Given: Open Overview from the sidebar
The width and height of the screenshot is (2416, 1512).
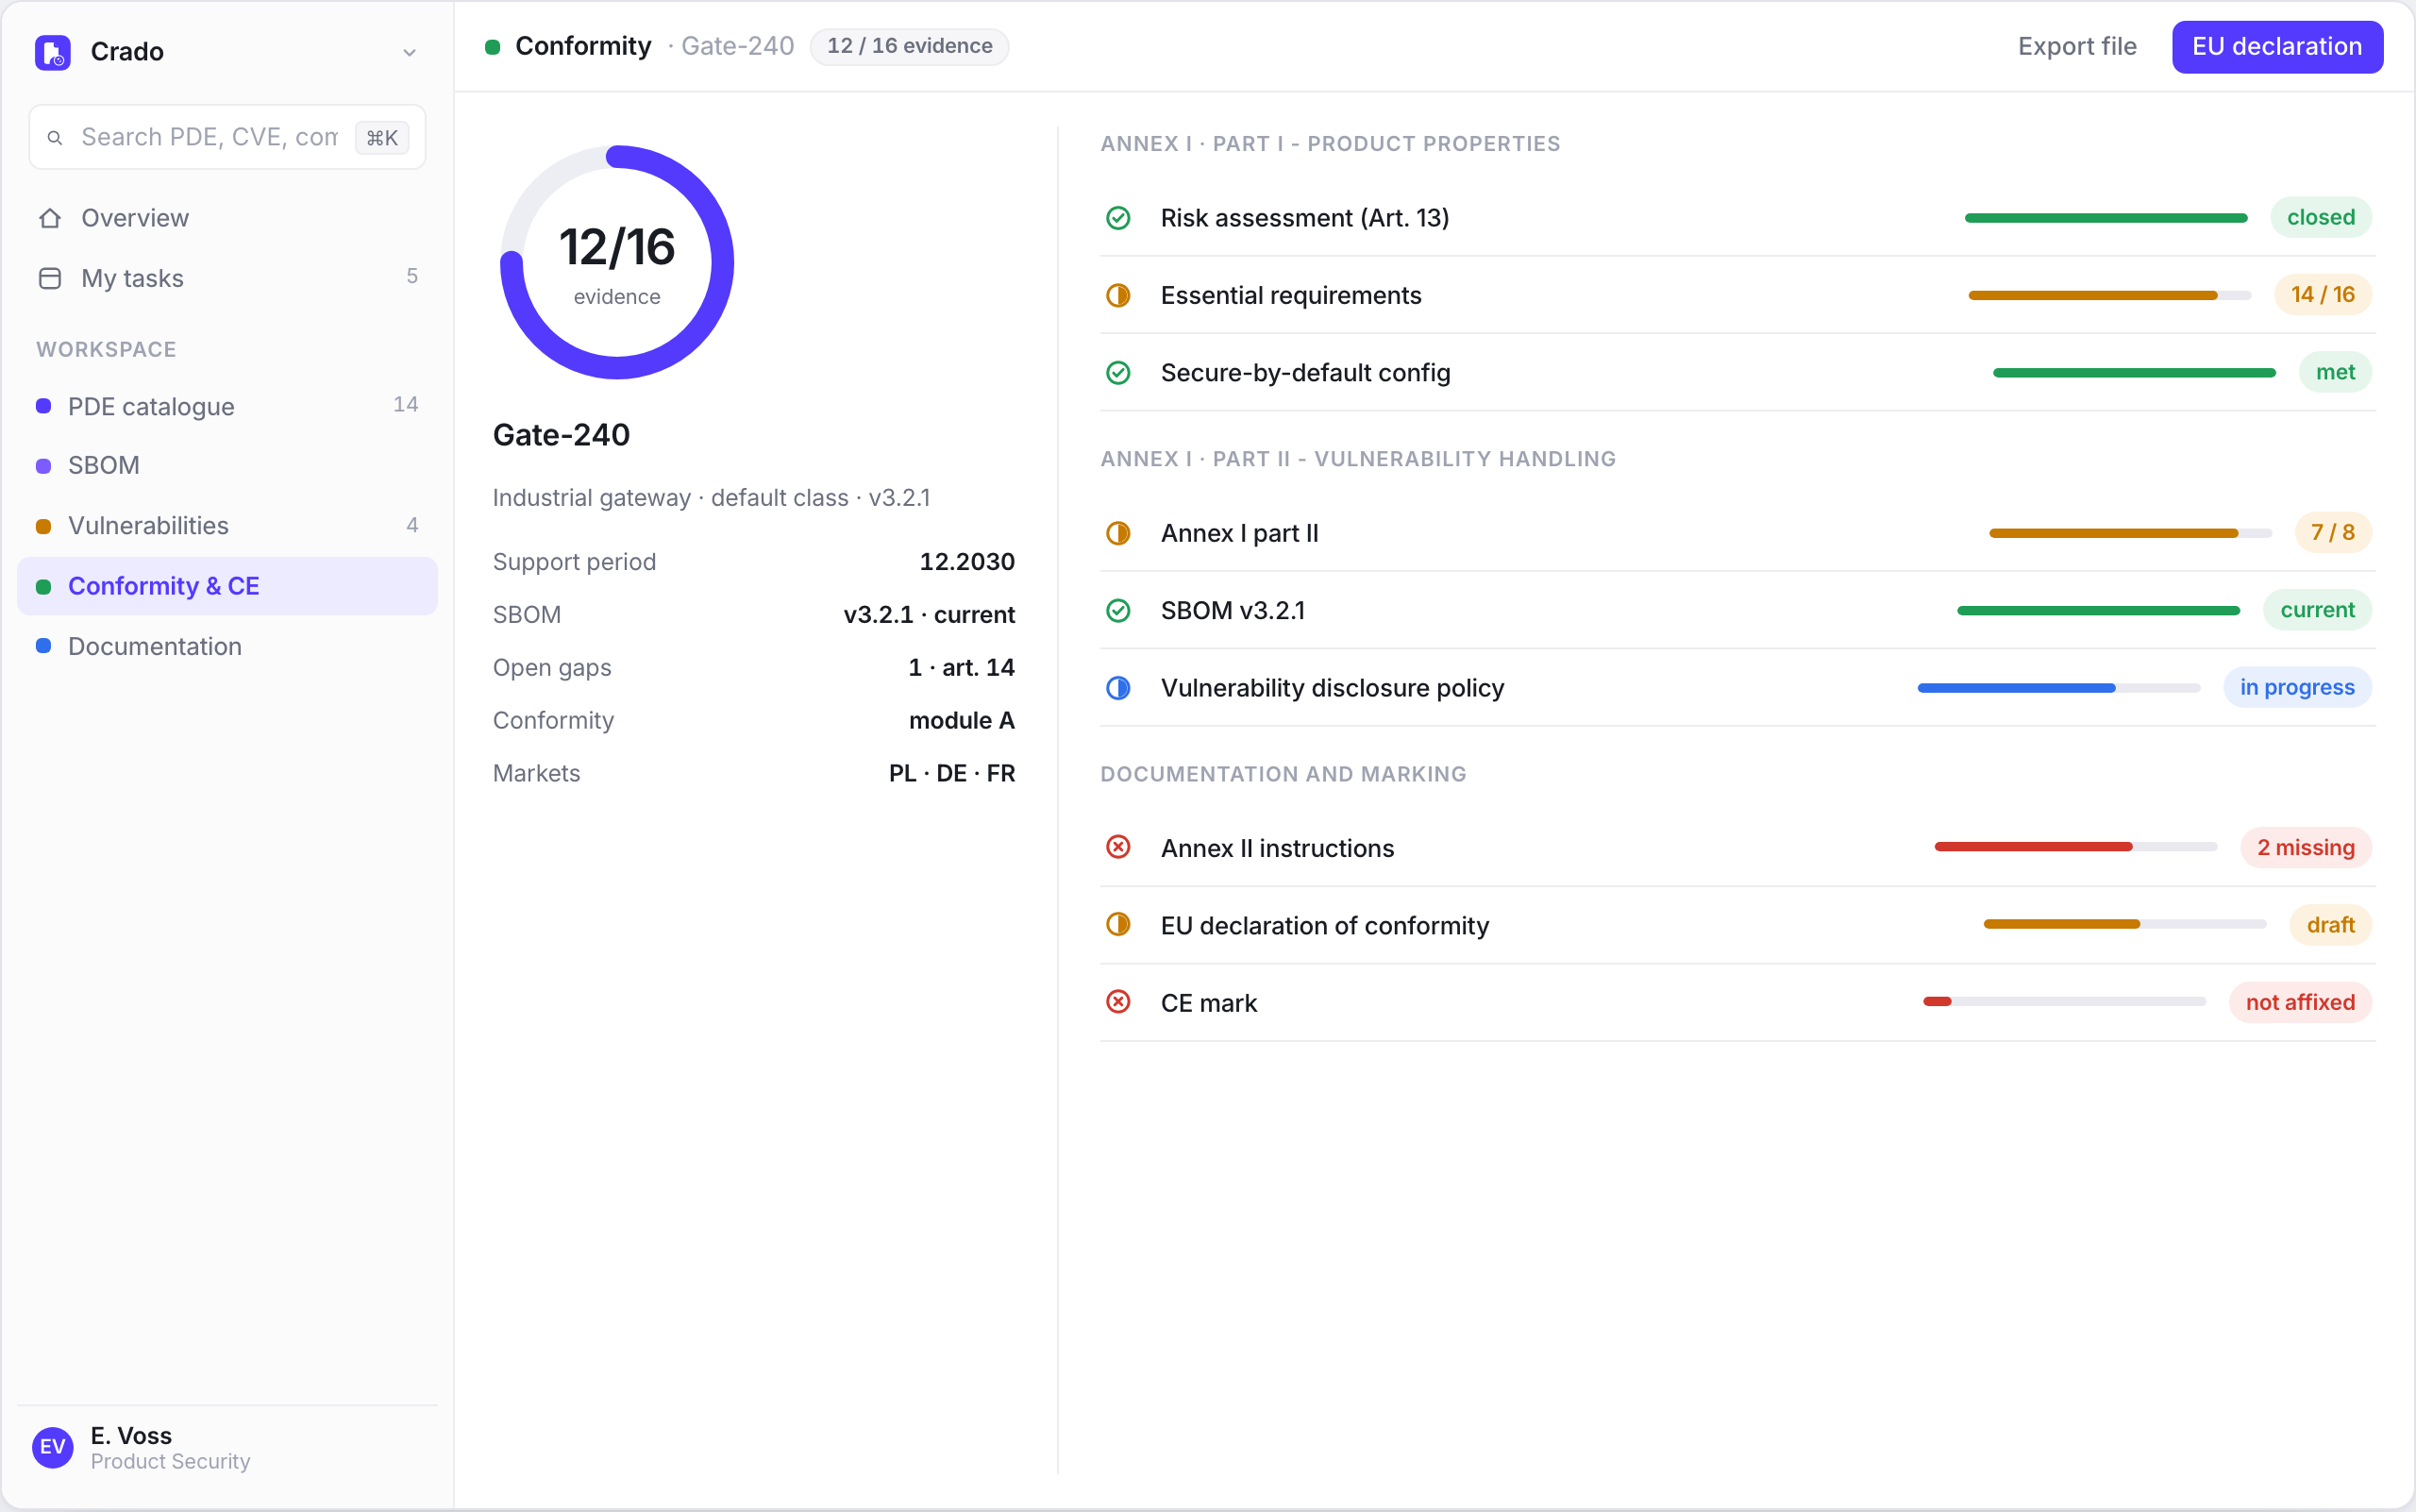Looking at the screenshot, I should pos(227,218).
